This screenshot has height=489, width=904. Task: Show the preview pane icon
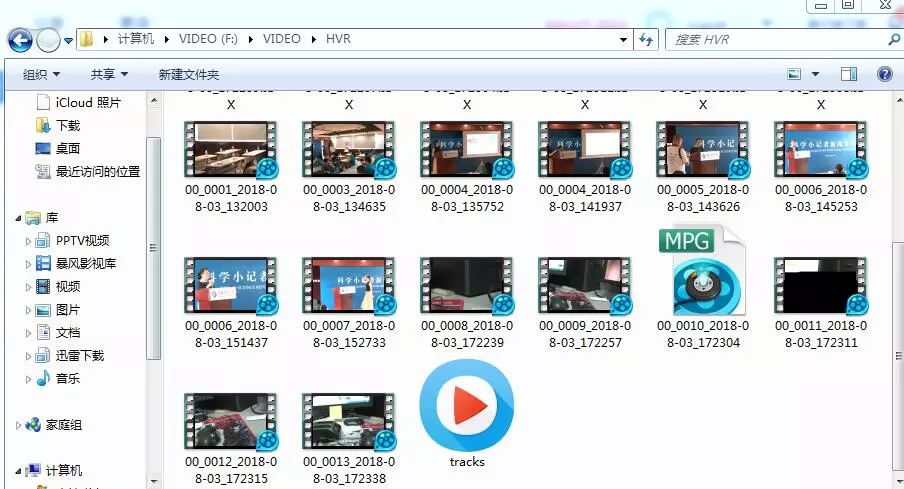point(849,74)
